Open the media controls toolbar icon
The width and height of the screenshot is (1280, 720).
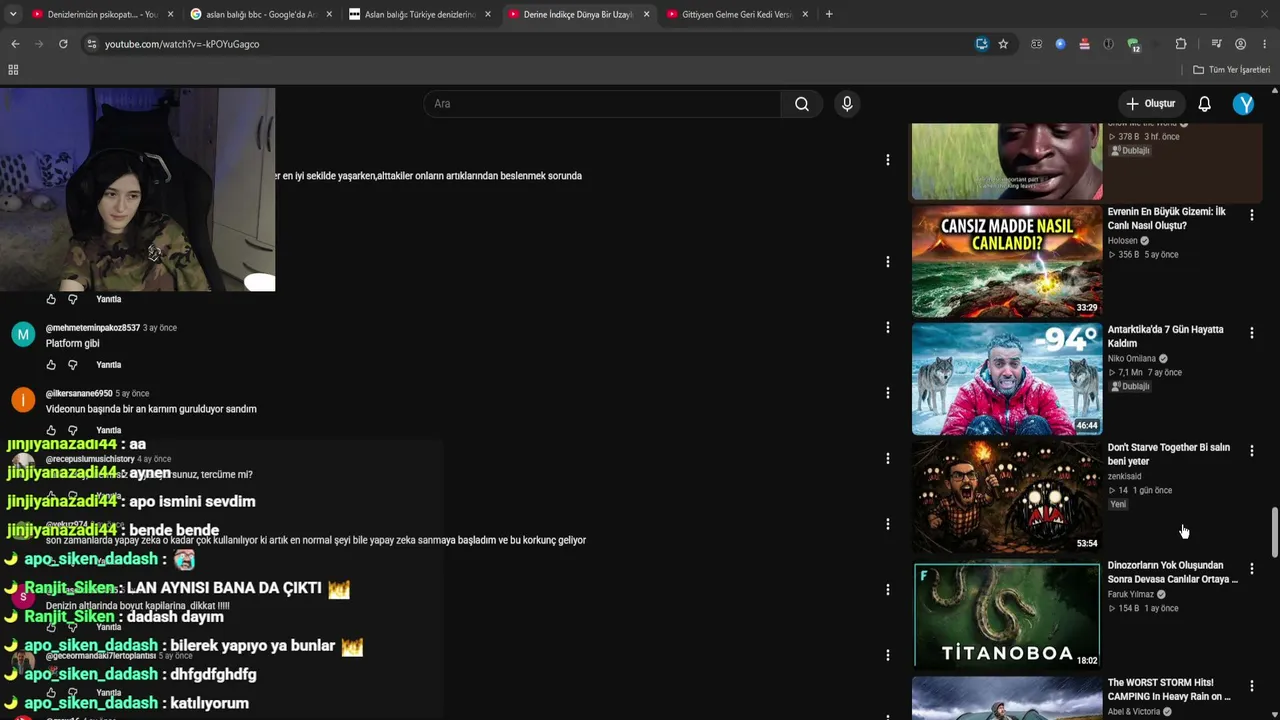(x=1216, y=44)
